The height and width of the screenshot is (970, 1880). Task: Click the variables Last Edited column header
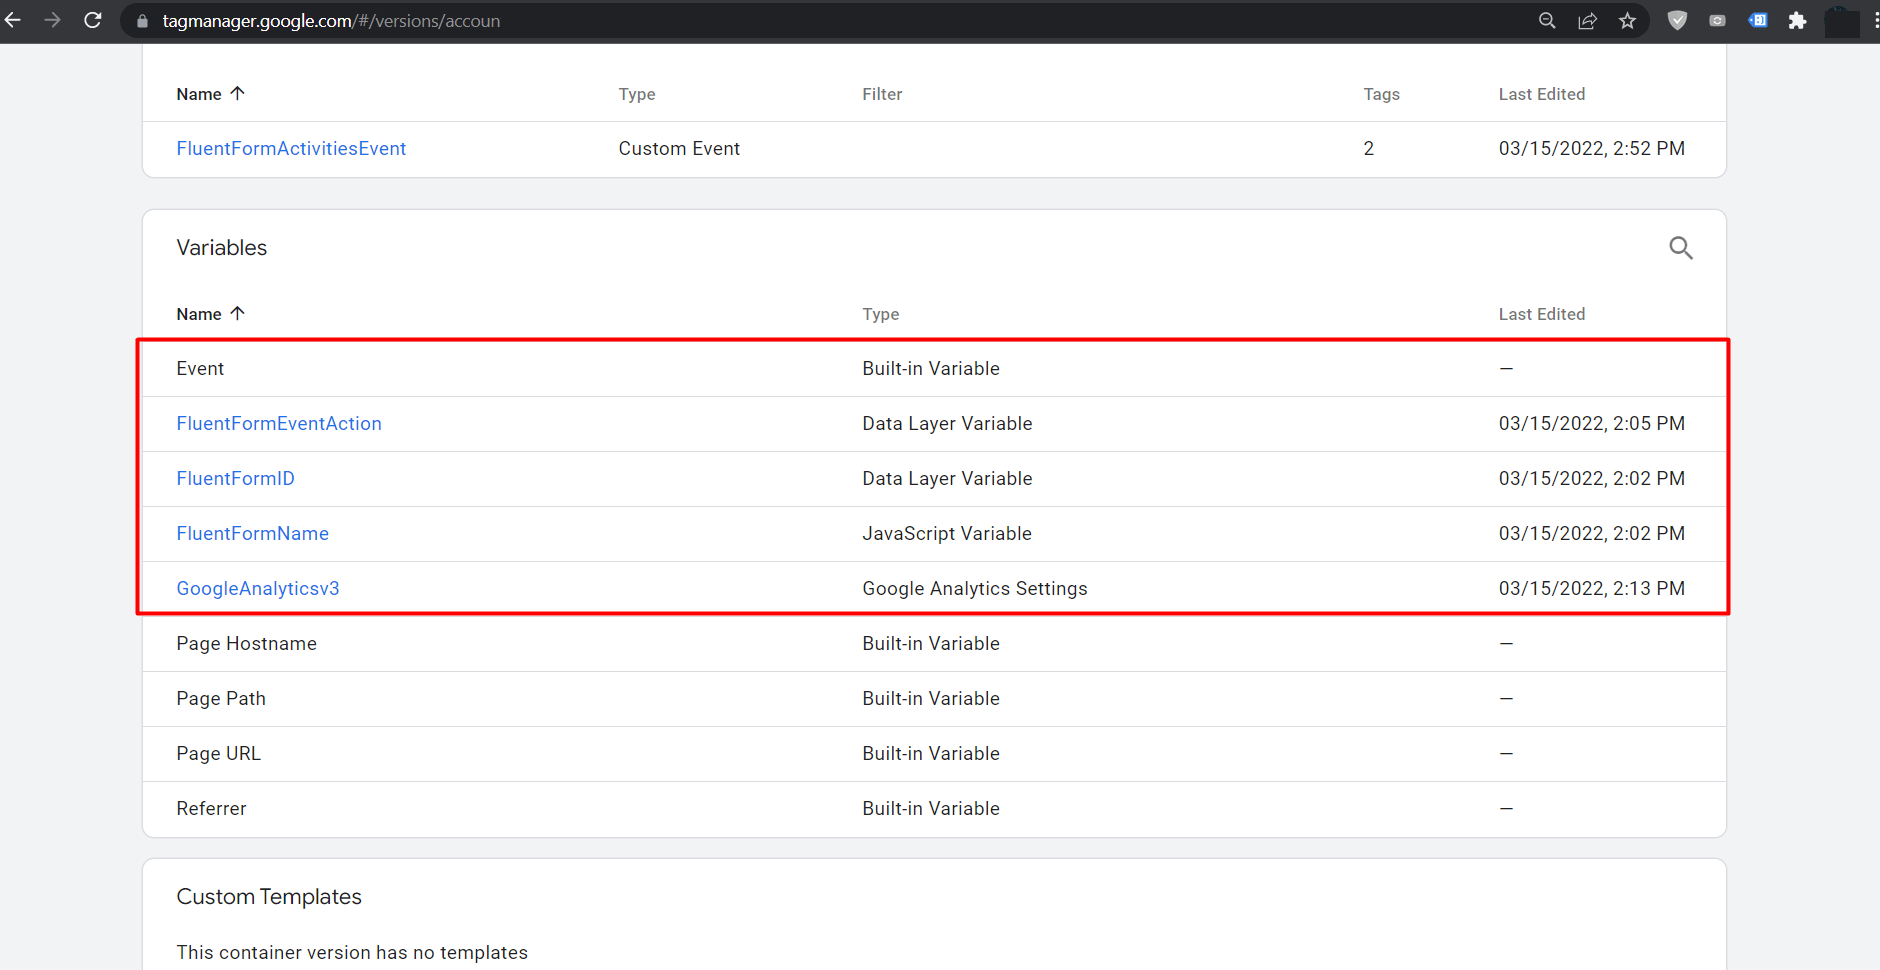(1541, 314)
